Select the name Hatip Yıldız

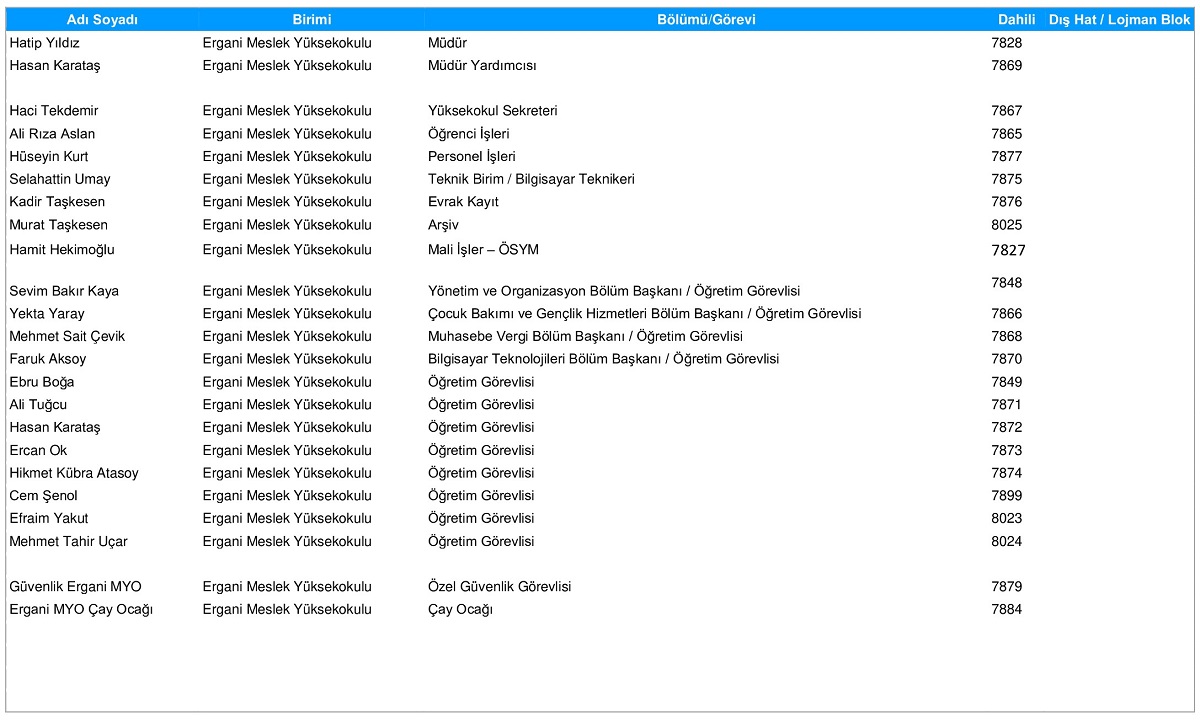coord(44,43)
